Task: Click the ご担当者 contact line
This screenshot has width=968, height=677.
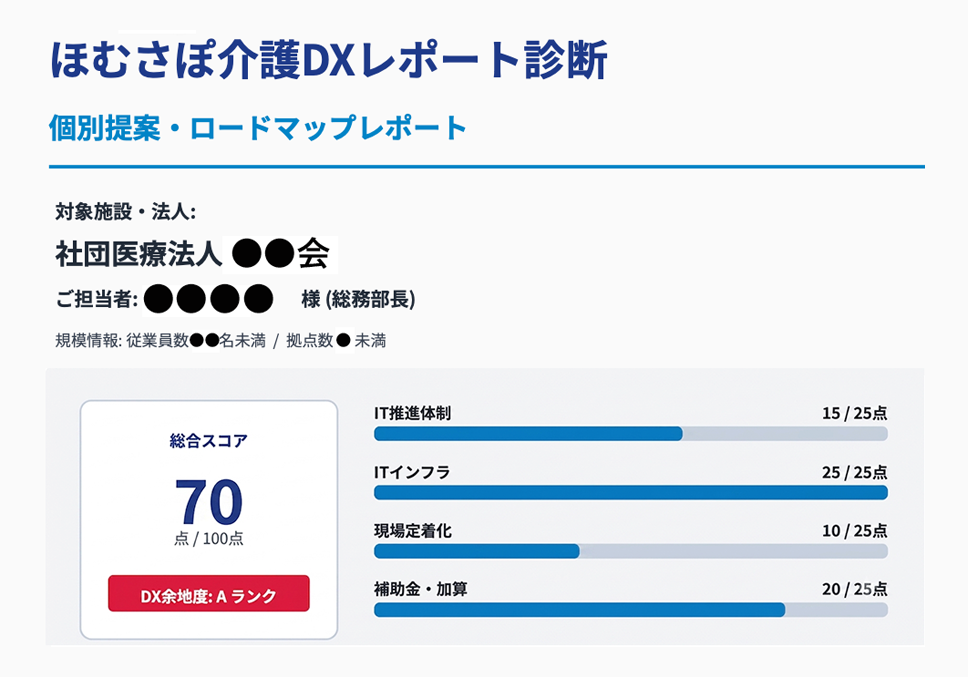Action: pyautogui.click(x=235, y=299)
